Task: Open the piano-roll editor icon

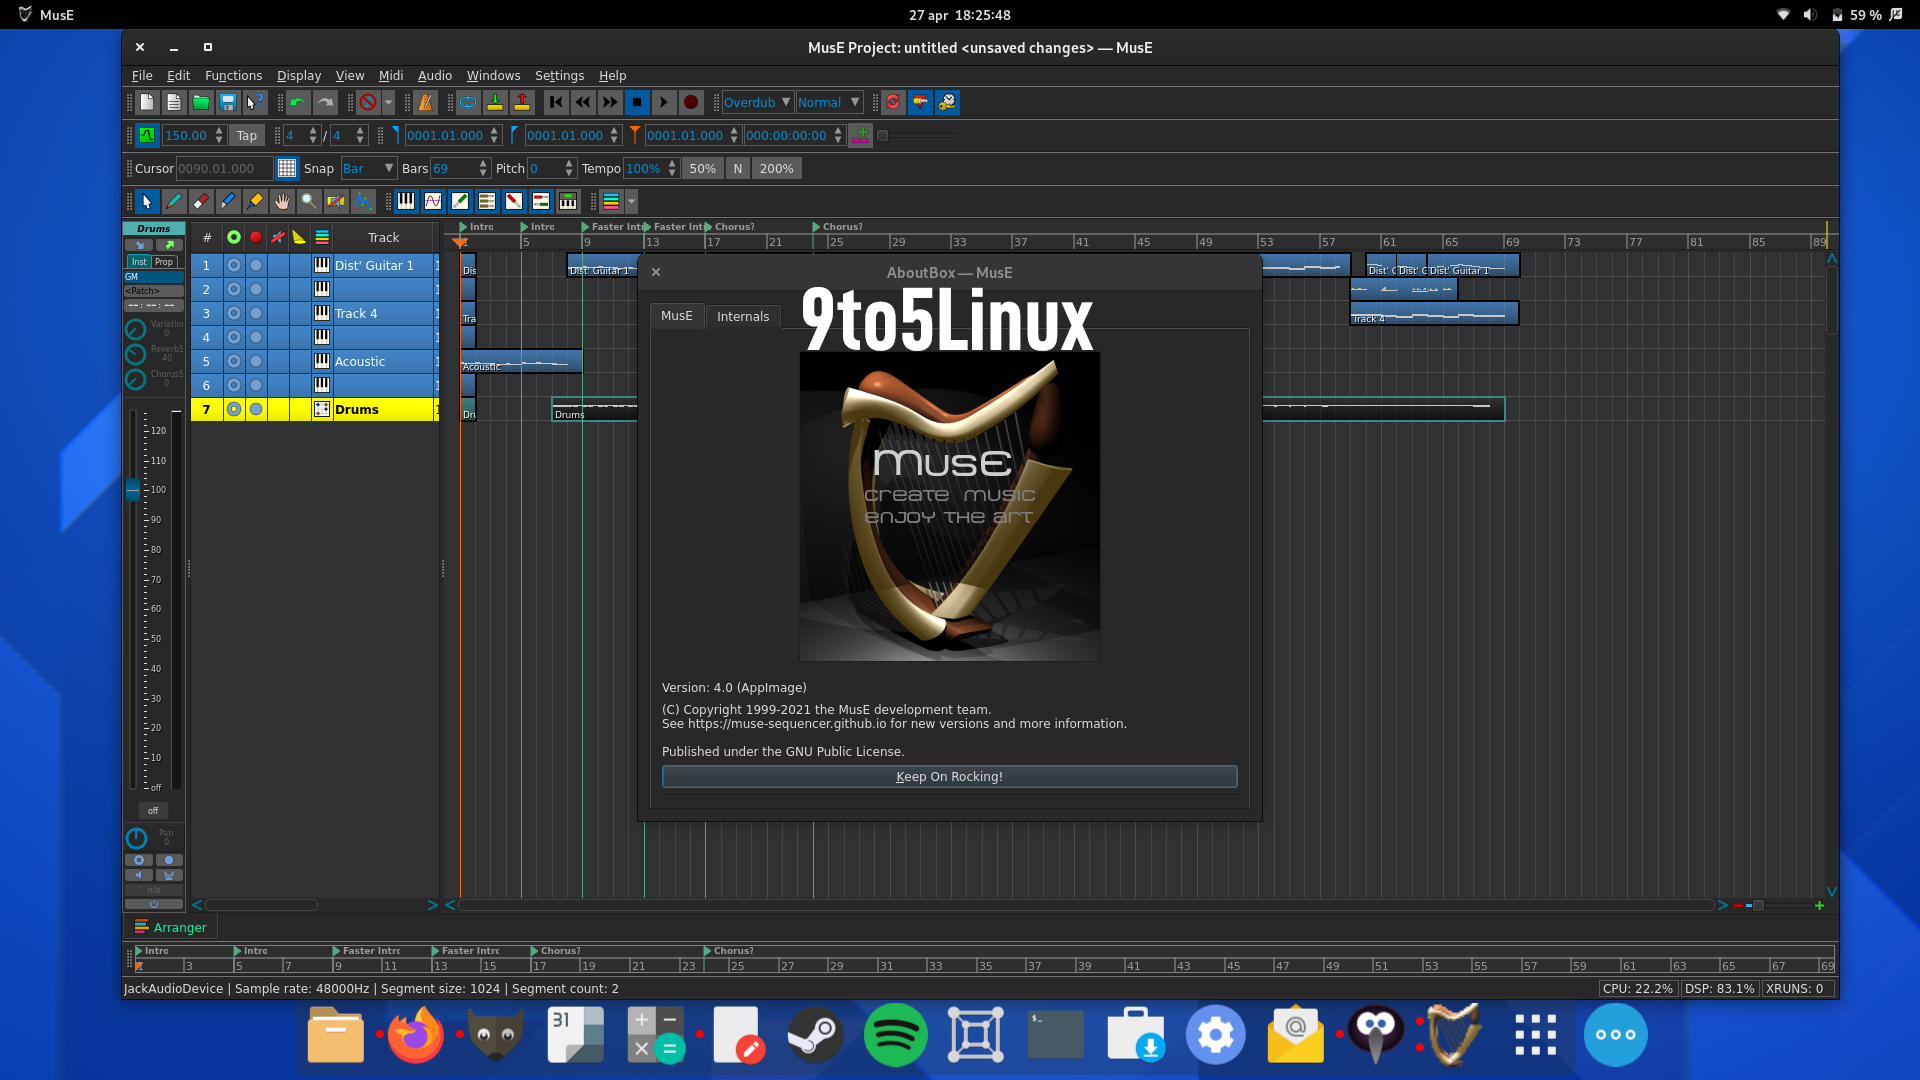Action: click(x=406, y=201)
